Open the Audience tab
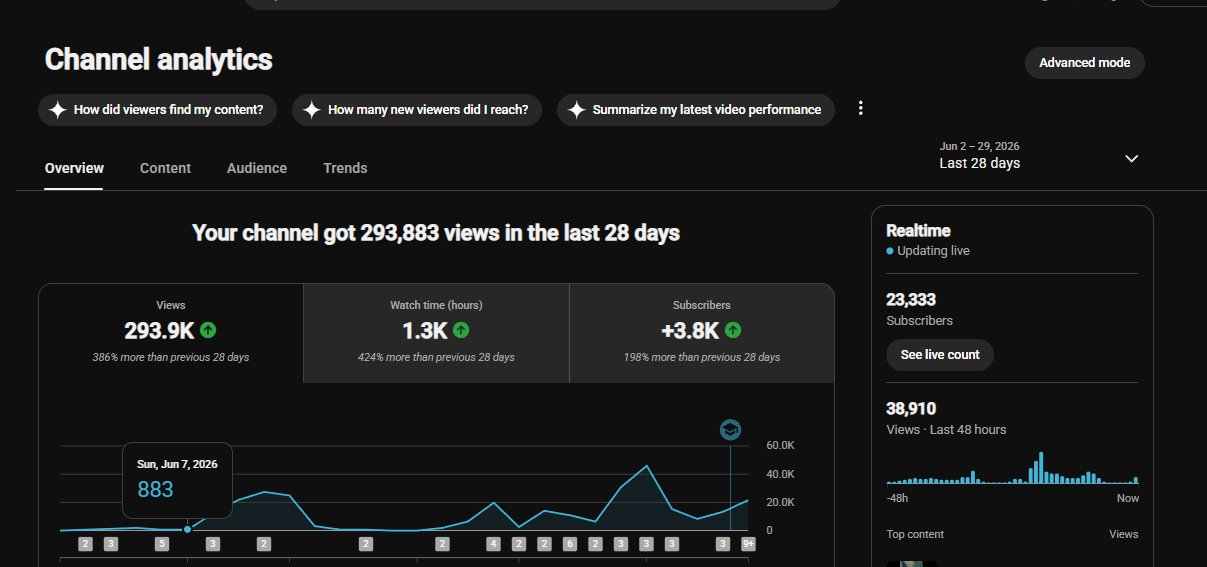 [x=257, y=168]
